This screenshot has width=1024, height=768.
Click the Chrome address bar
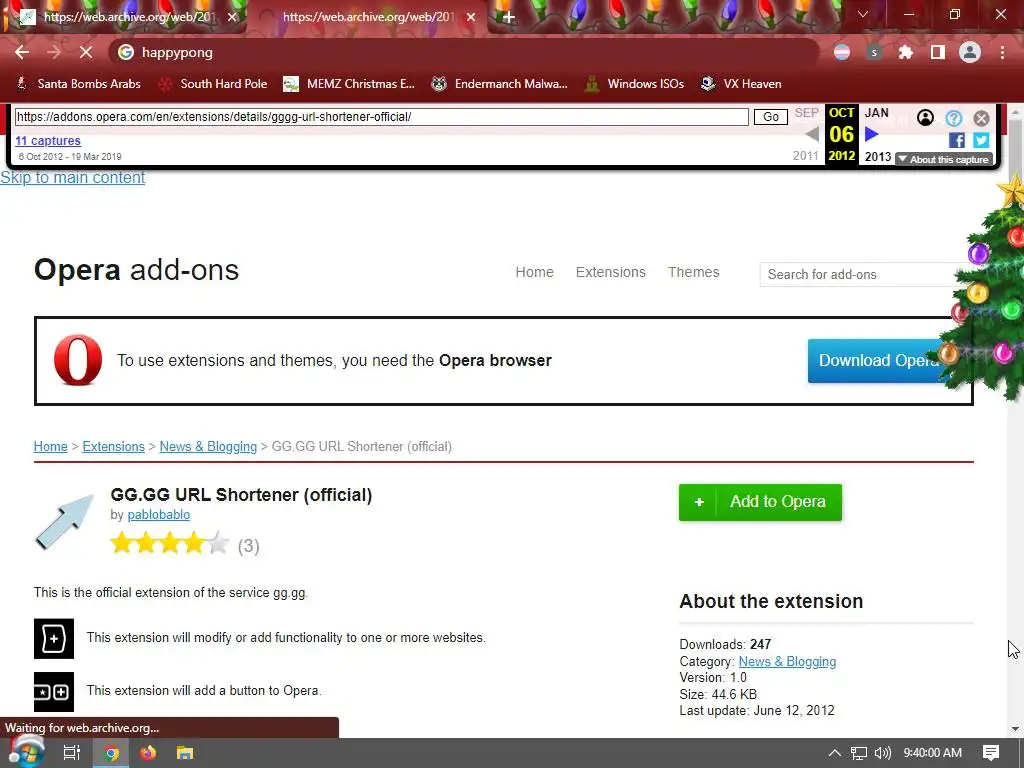464,52
